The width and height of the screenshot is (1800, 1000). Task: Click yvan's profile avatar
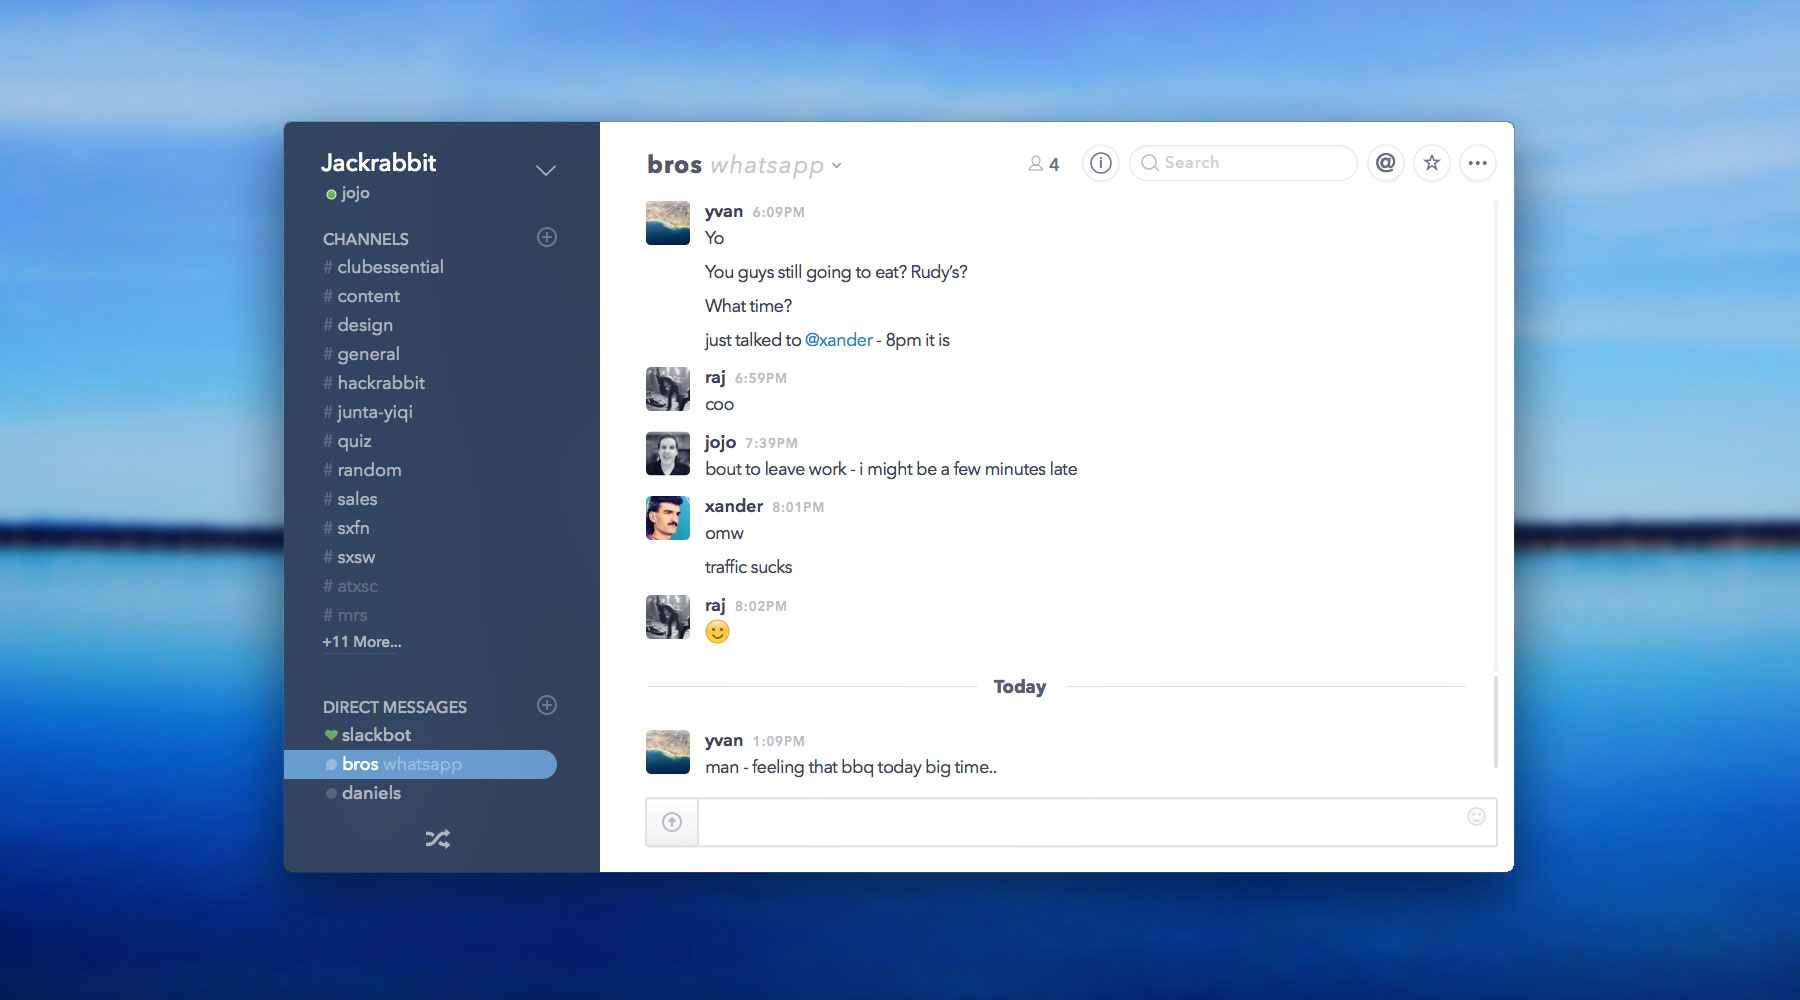(x=667, y=222)
